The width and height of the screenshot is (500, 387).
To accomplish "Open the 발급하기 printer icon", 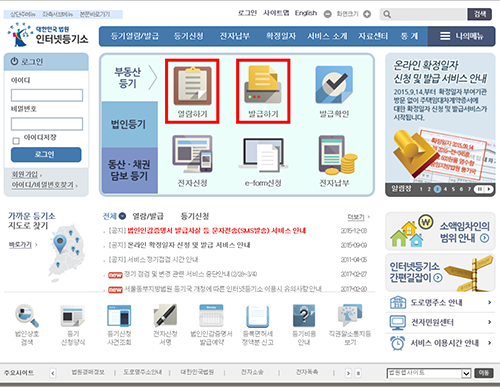I will point(263,85).
